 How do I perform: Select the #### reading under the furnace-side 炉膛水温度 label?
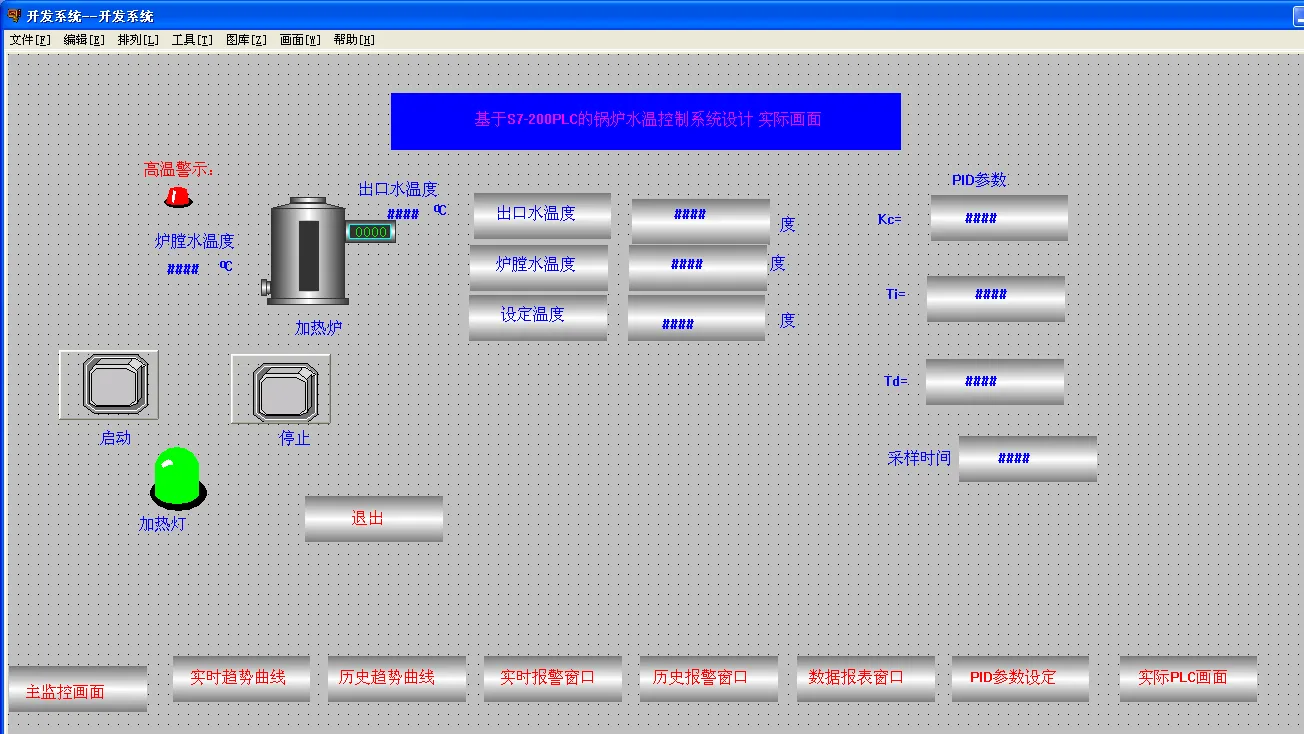click(x=183, y=269)
